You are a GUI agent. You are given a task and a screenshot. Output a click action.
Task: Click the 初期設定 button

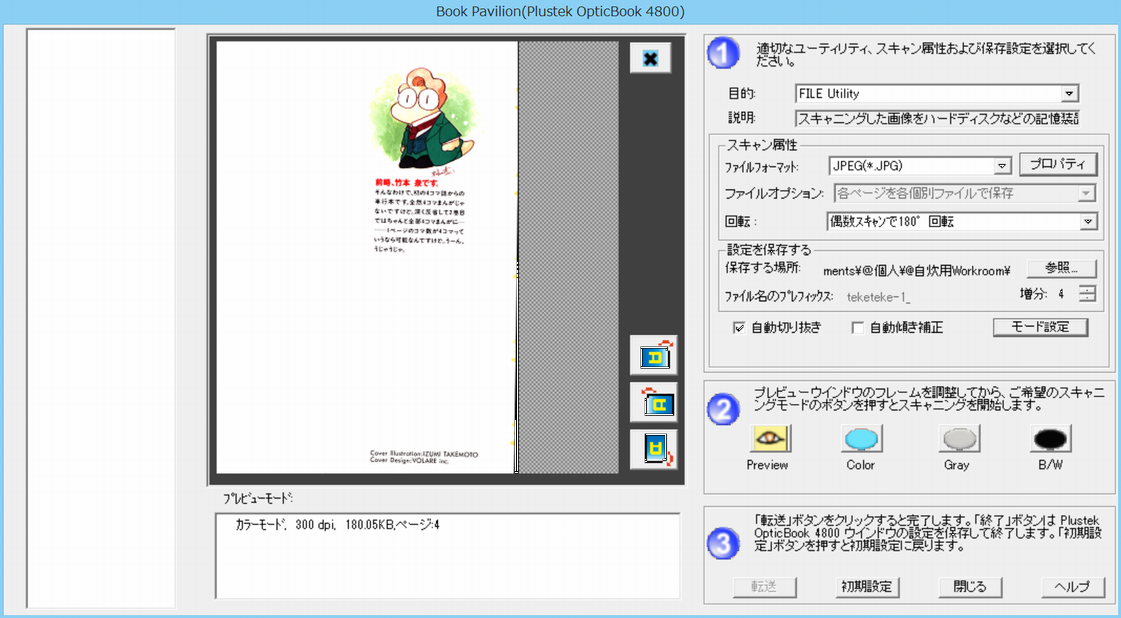click(866, 587)
